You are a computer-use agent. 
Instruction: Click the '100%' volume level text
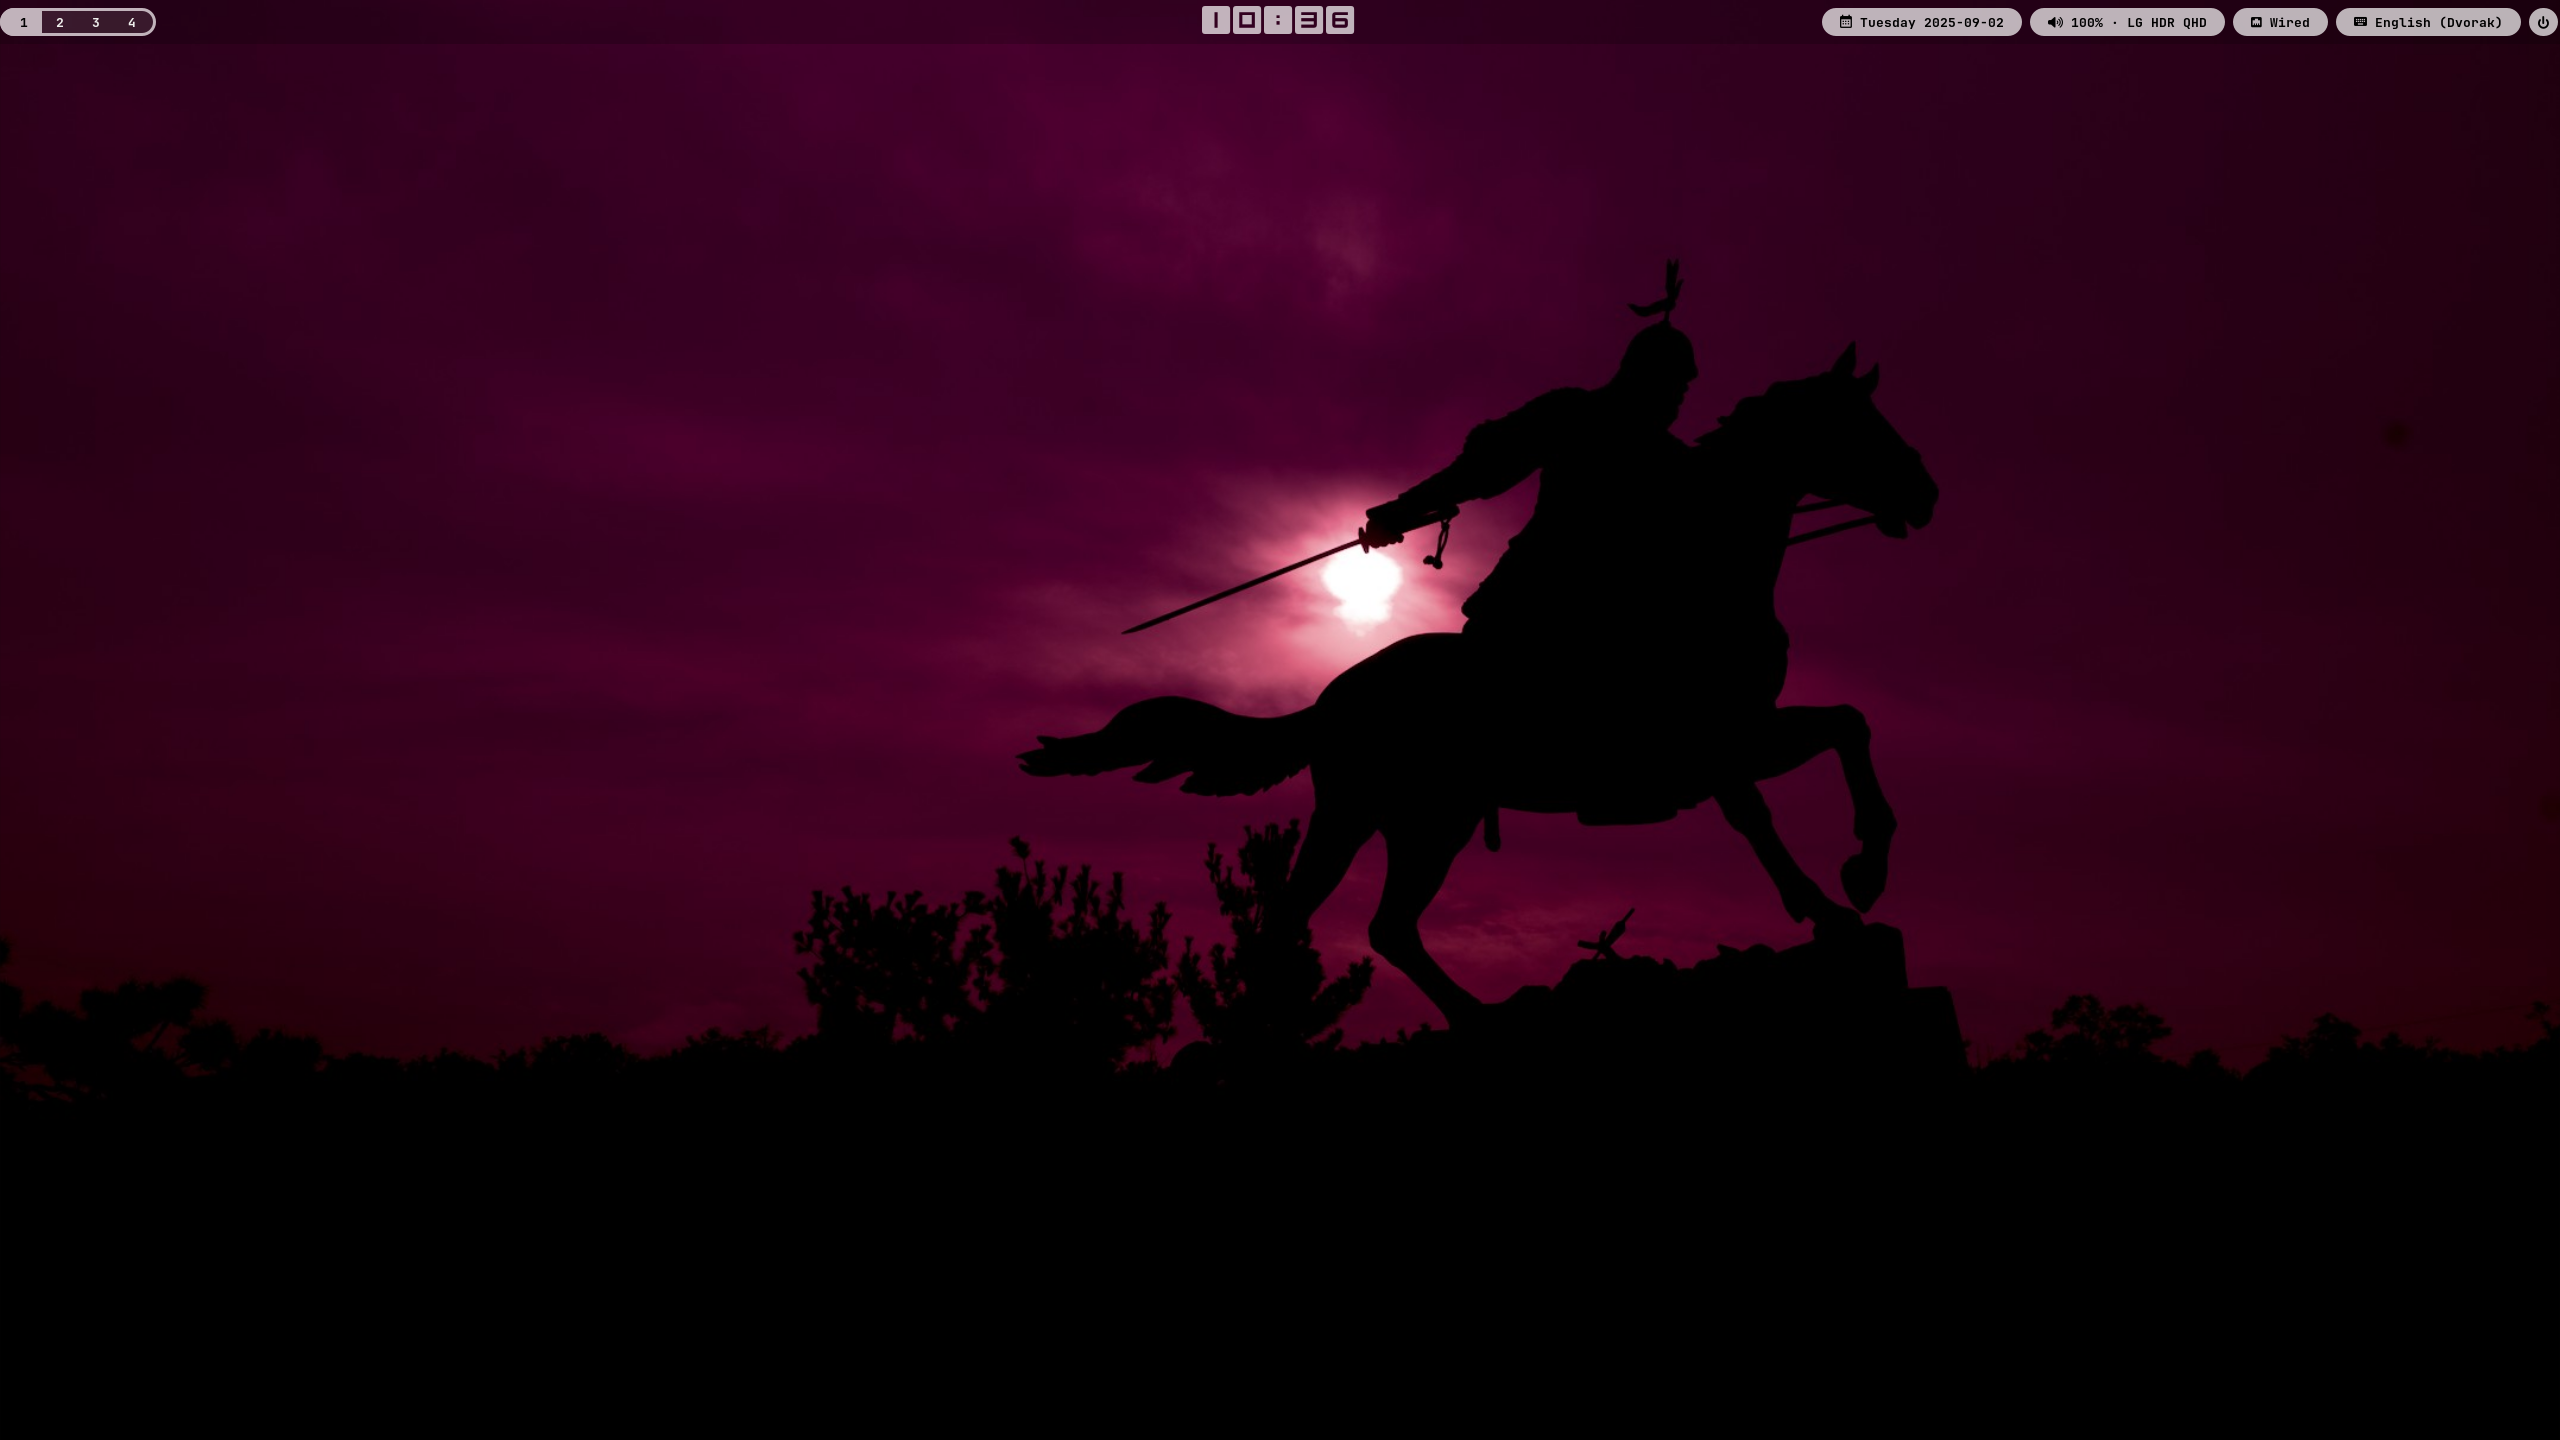coord(2086,22)
